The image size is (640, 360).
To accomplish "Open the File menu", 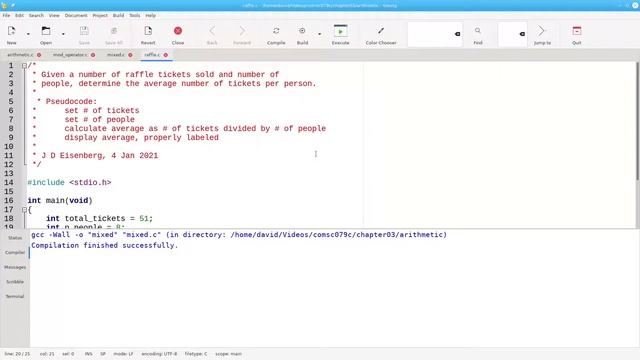I will click(x=6, y=16).
